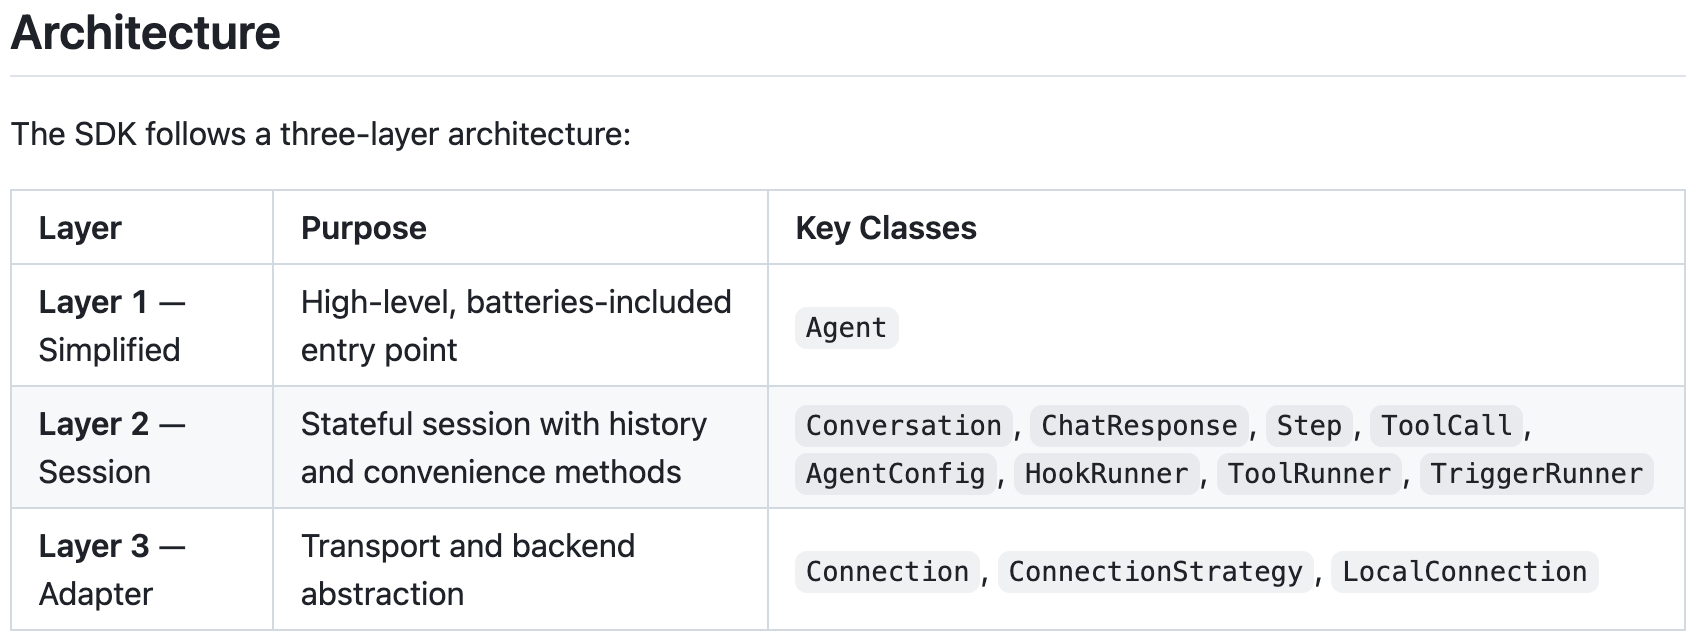The image size is (1700, 638).
Task: Click the HookRunner class tag
Action: point(1106,474)
